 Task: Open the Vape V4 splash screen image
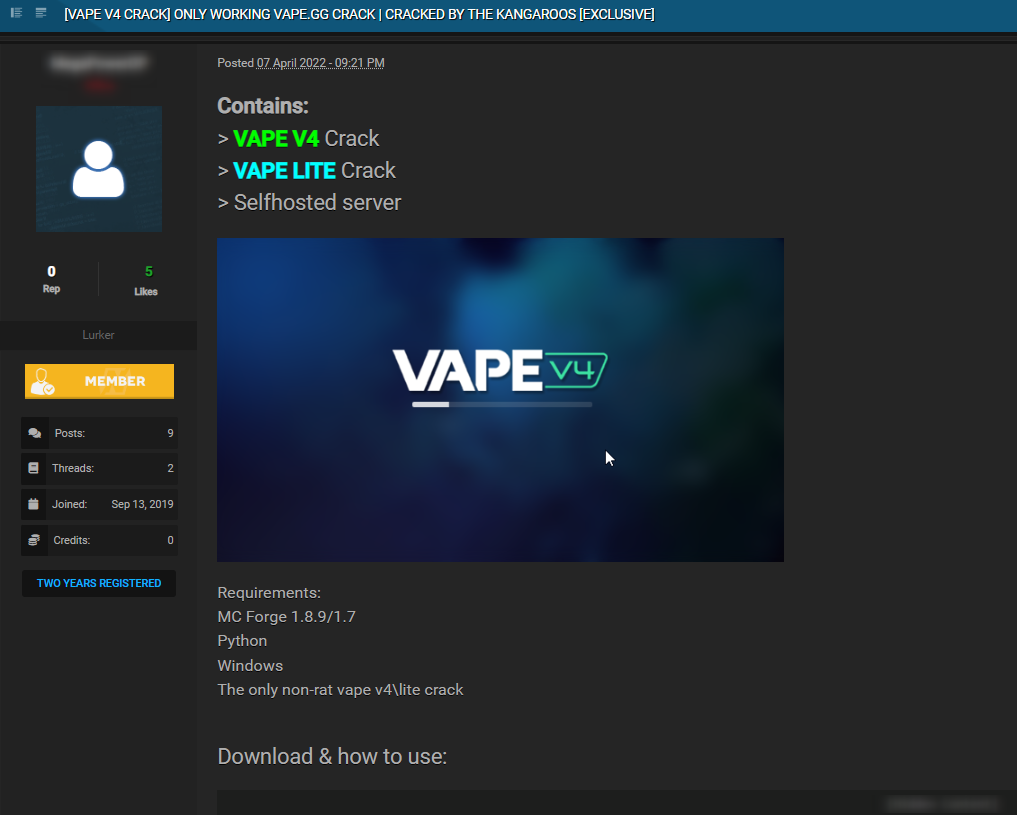(x=501, y=399)
